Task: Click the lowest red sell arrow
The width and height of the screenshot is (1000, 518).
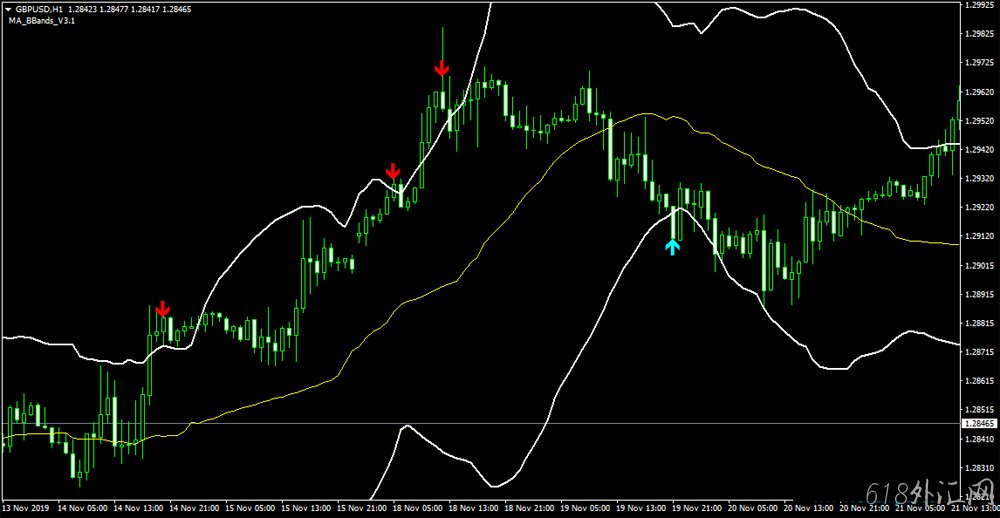Action: click(162, 309)
